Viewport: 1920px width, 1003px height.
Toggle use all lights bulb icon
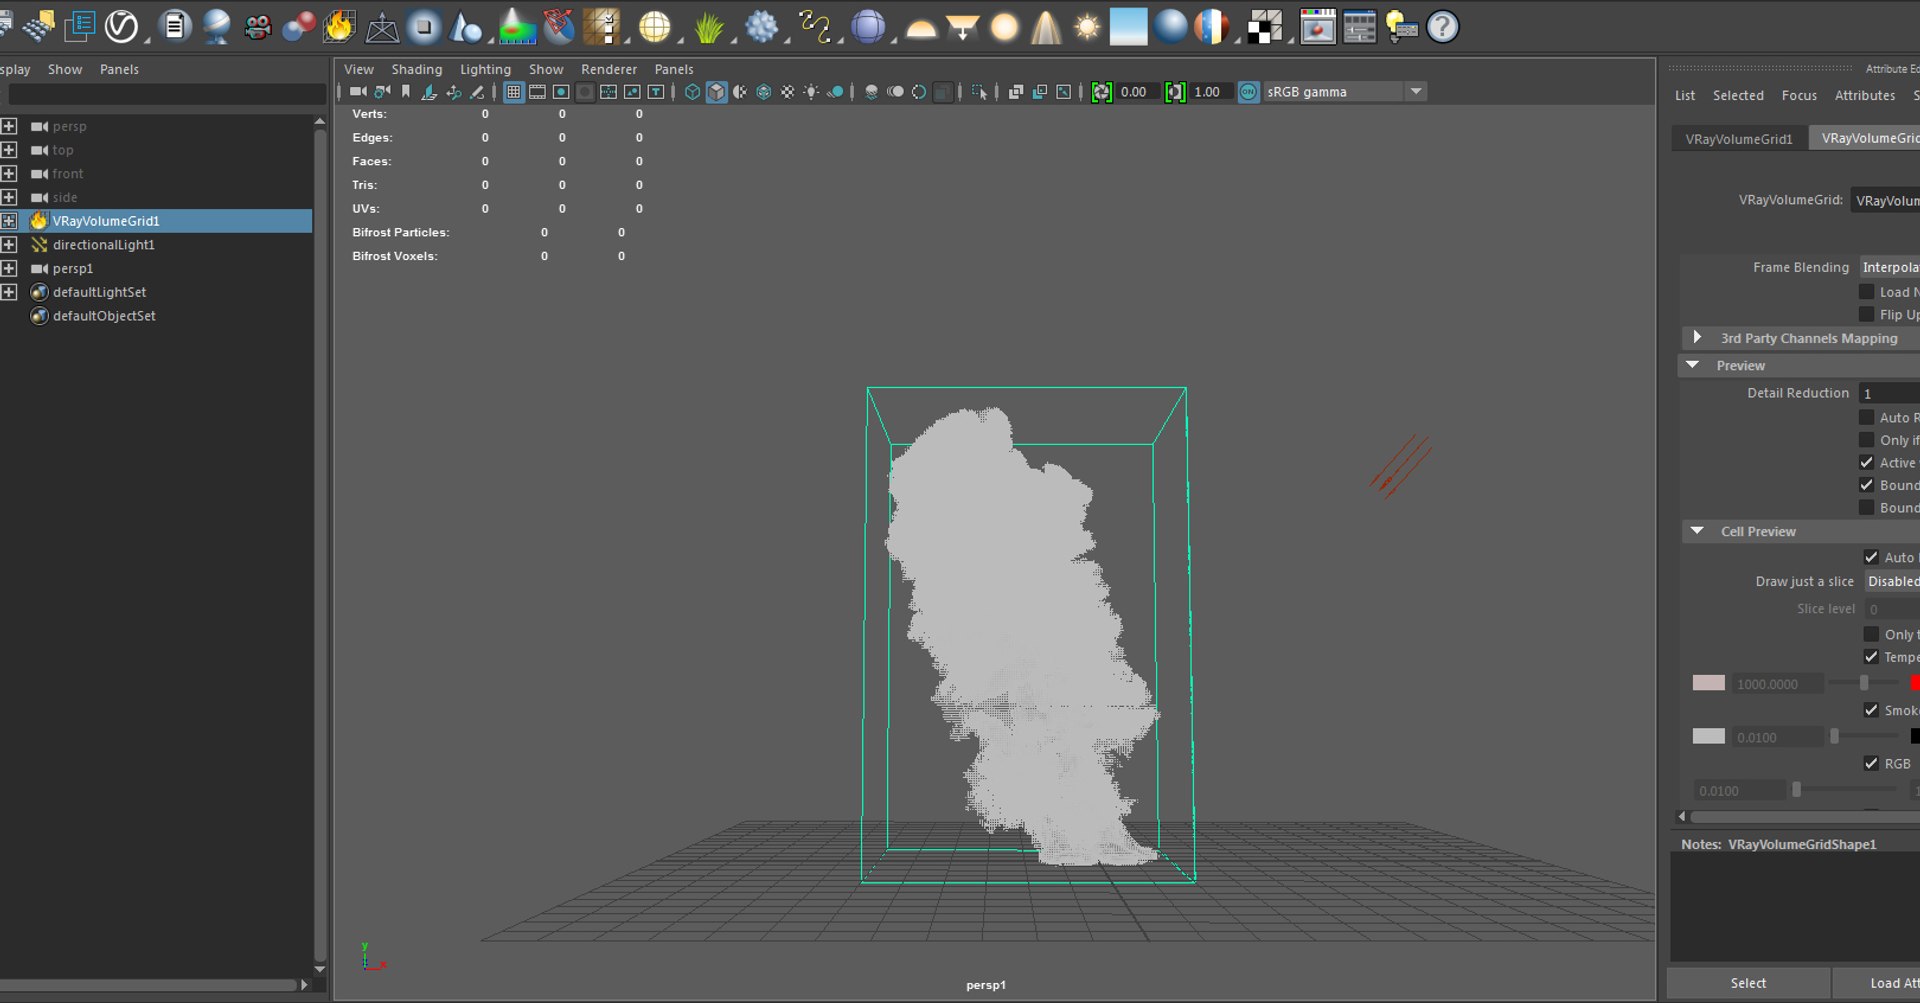click(x=812, y=92)
